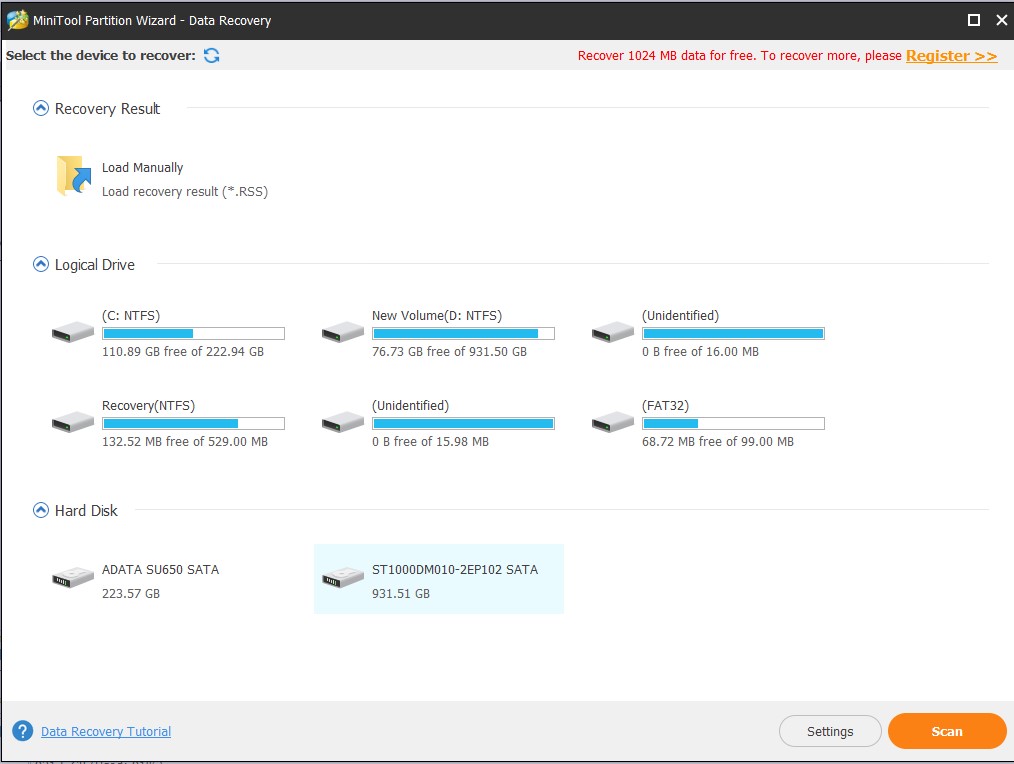Screen dimensions: 1014x764
Task: Click the blue help question mark icon
Action: (23, 731)
